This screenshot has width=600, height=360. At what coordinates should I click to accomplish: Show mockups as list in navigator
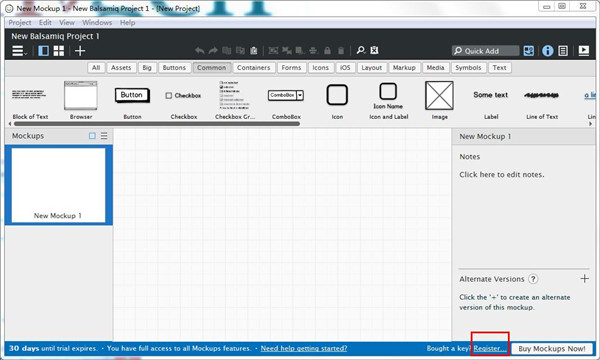coord(104,136)
